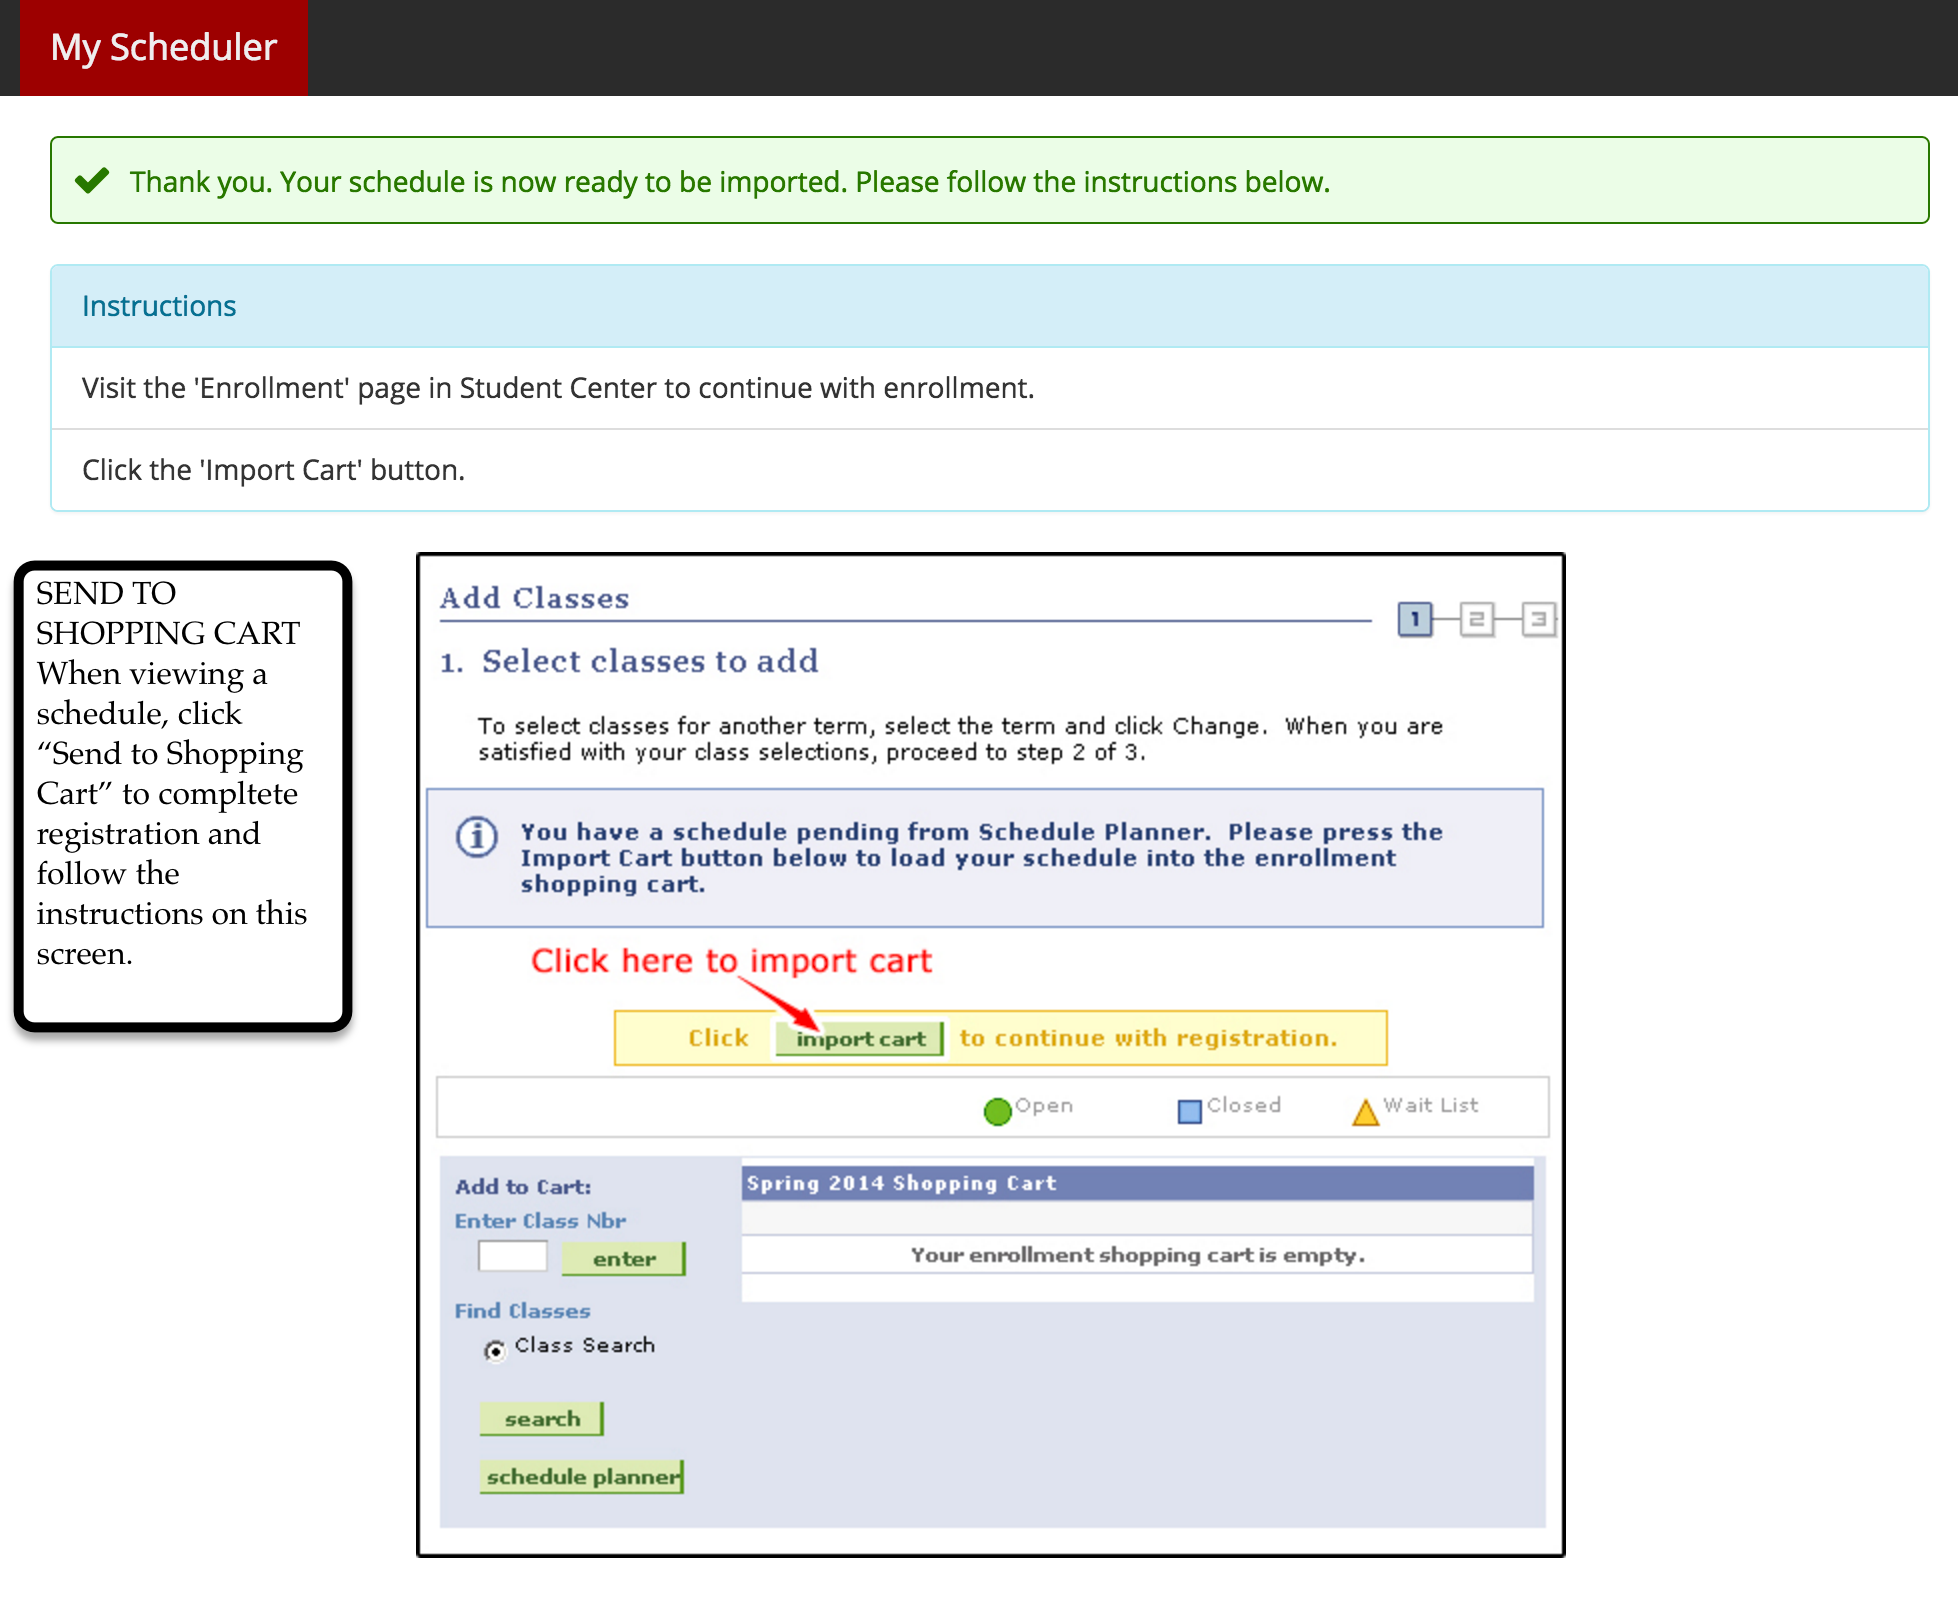
Task: Select the Class Search radio button
Action: pyautogui.click(x=495, y=1350)
